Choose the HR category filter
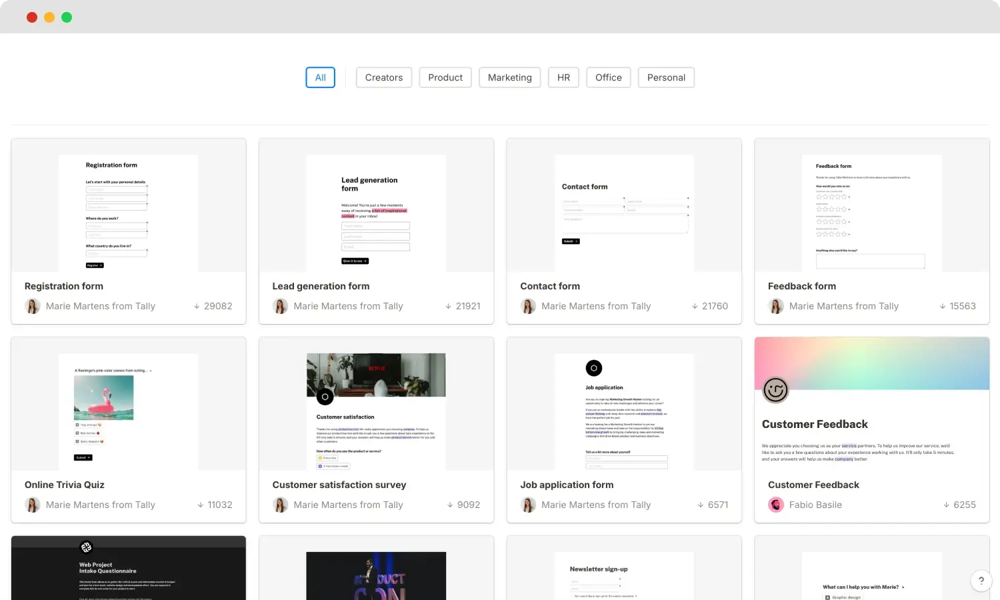 [x=563, y=78]
